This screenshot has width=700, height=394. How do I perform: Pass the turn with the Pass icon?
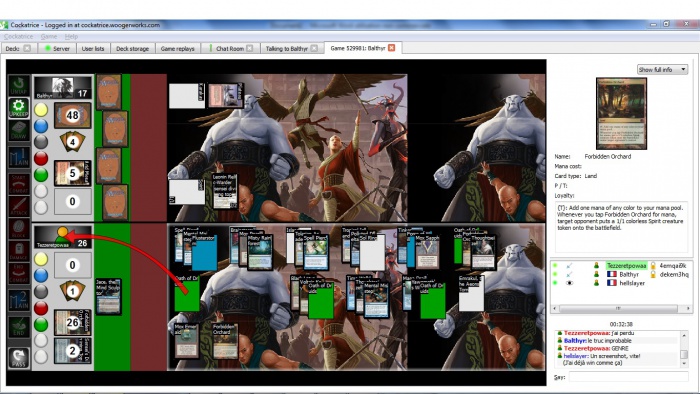(18, 357)
